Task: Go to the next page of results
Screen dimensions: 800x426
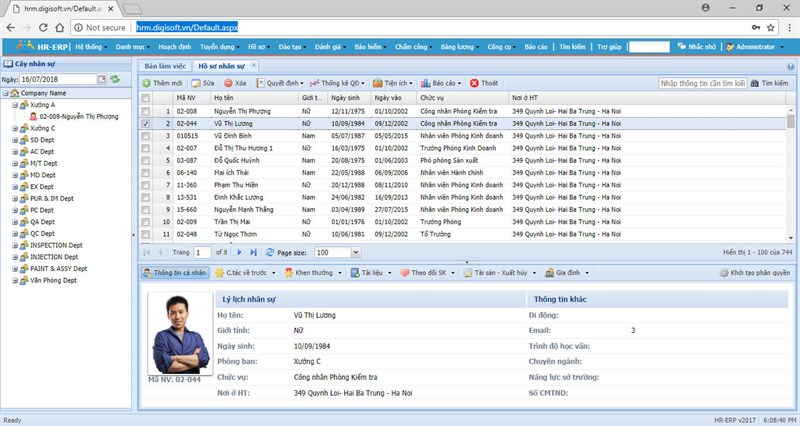Action: pyautogui.click(x=240, y=252)
